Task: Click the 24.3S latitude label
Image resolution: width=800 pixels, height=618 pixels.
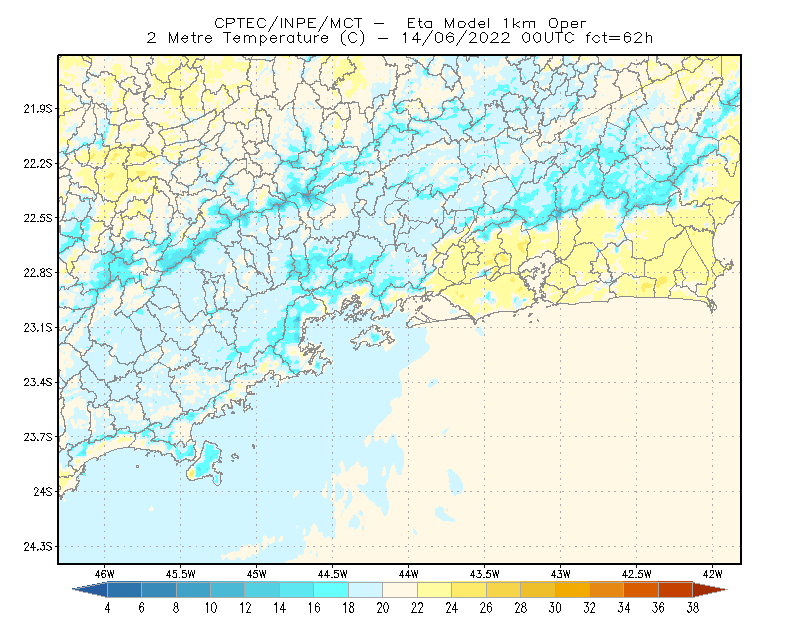Action: pyautogui.click(x=38, y=547)
